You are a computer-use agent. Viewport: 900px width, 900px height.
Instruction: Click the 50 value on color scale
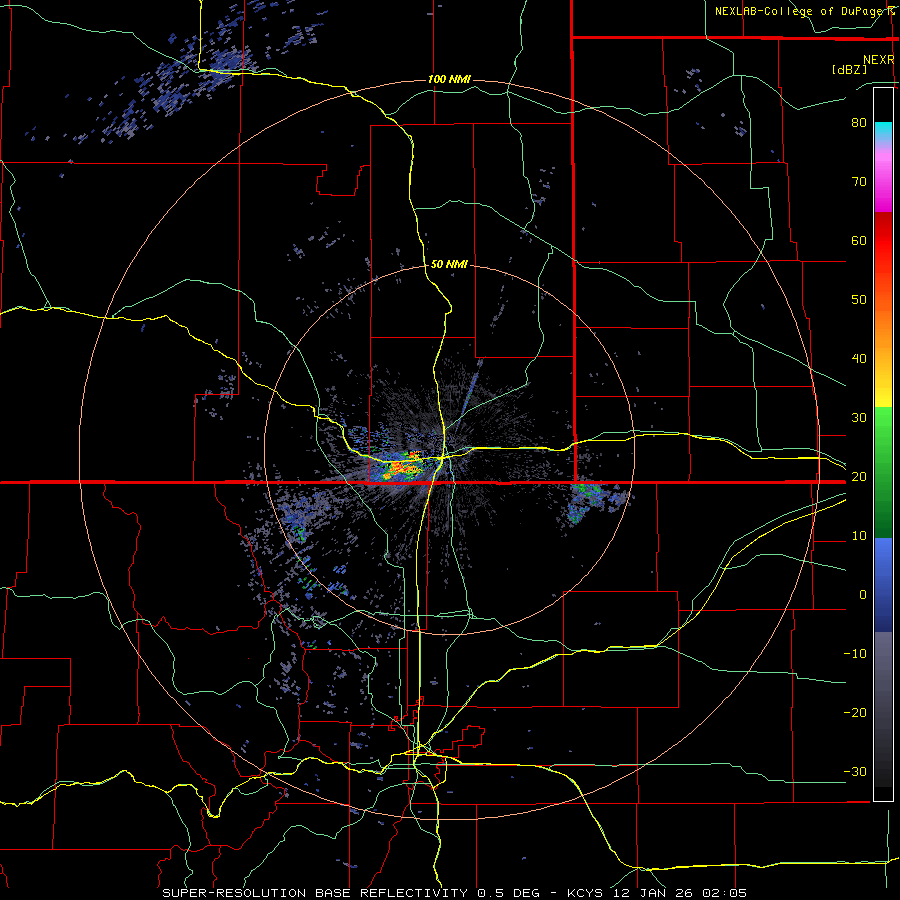(x=859, y=300)
